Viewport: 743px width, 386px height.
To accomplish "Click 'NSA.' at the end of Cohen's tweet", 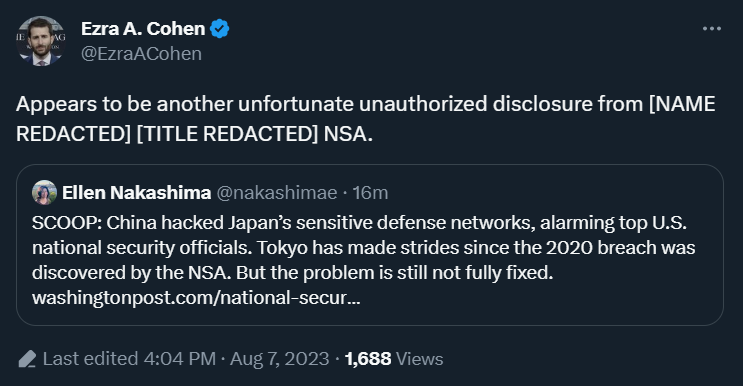I will click(x=348, y=134).
